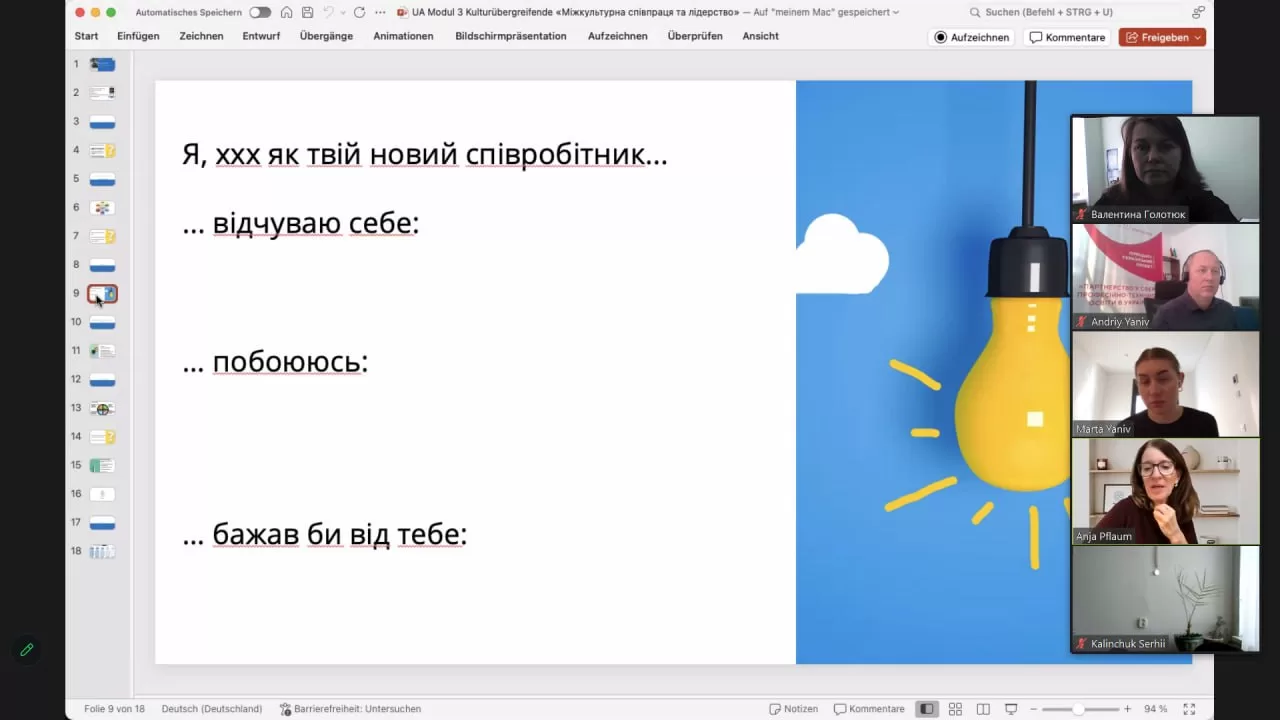Click the Home icon in title bar
This screenshot has height=720, width=1280.
[x=287, y=12]
